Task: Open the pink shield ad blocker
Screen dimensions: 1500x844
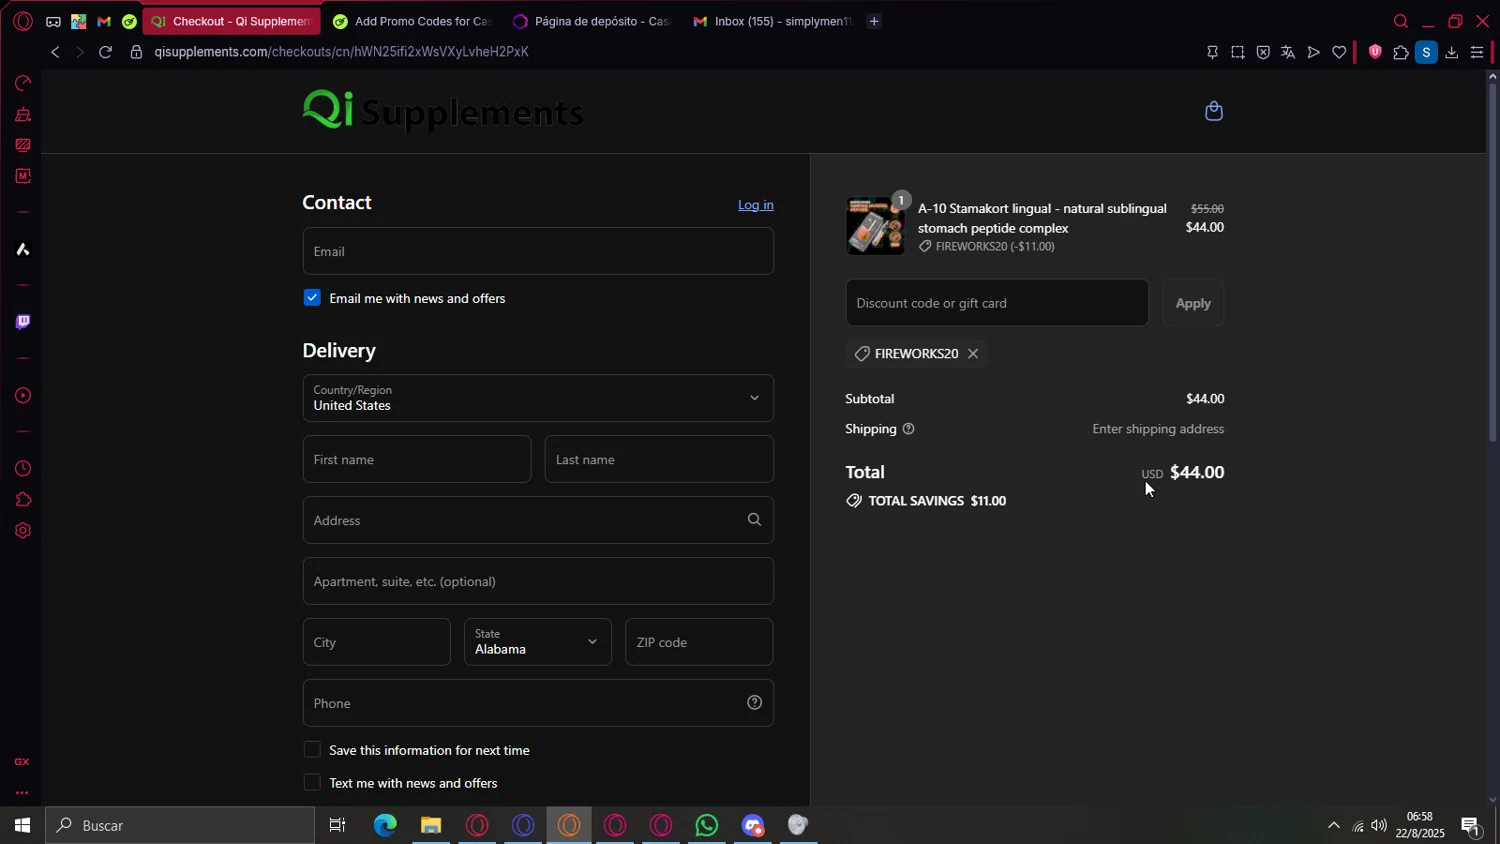Action: click(1375, 52)
